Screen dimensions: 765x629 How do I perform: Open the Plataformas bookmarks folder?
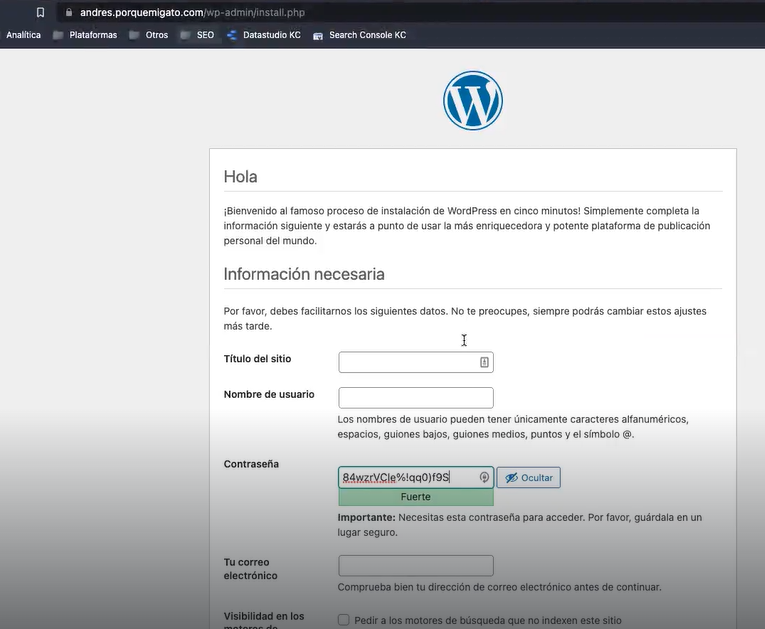coord(85,35)
